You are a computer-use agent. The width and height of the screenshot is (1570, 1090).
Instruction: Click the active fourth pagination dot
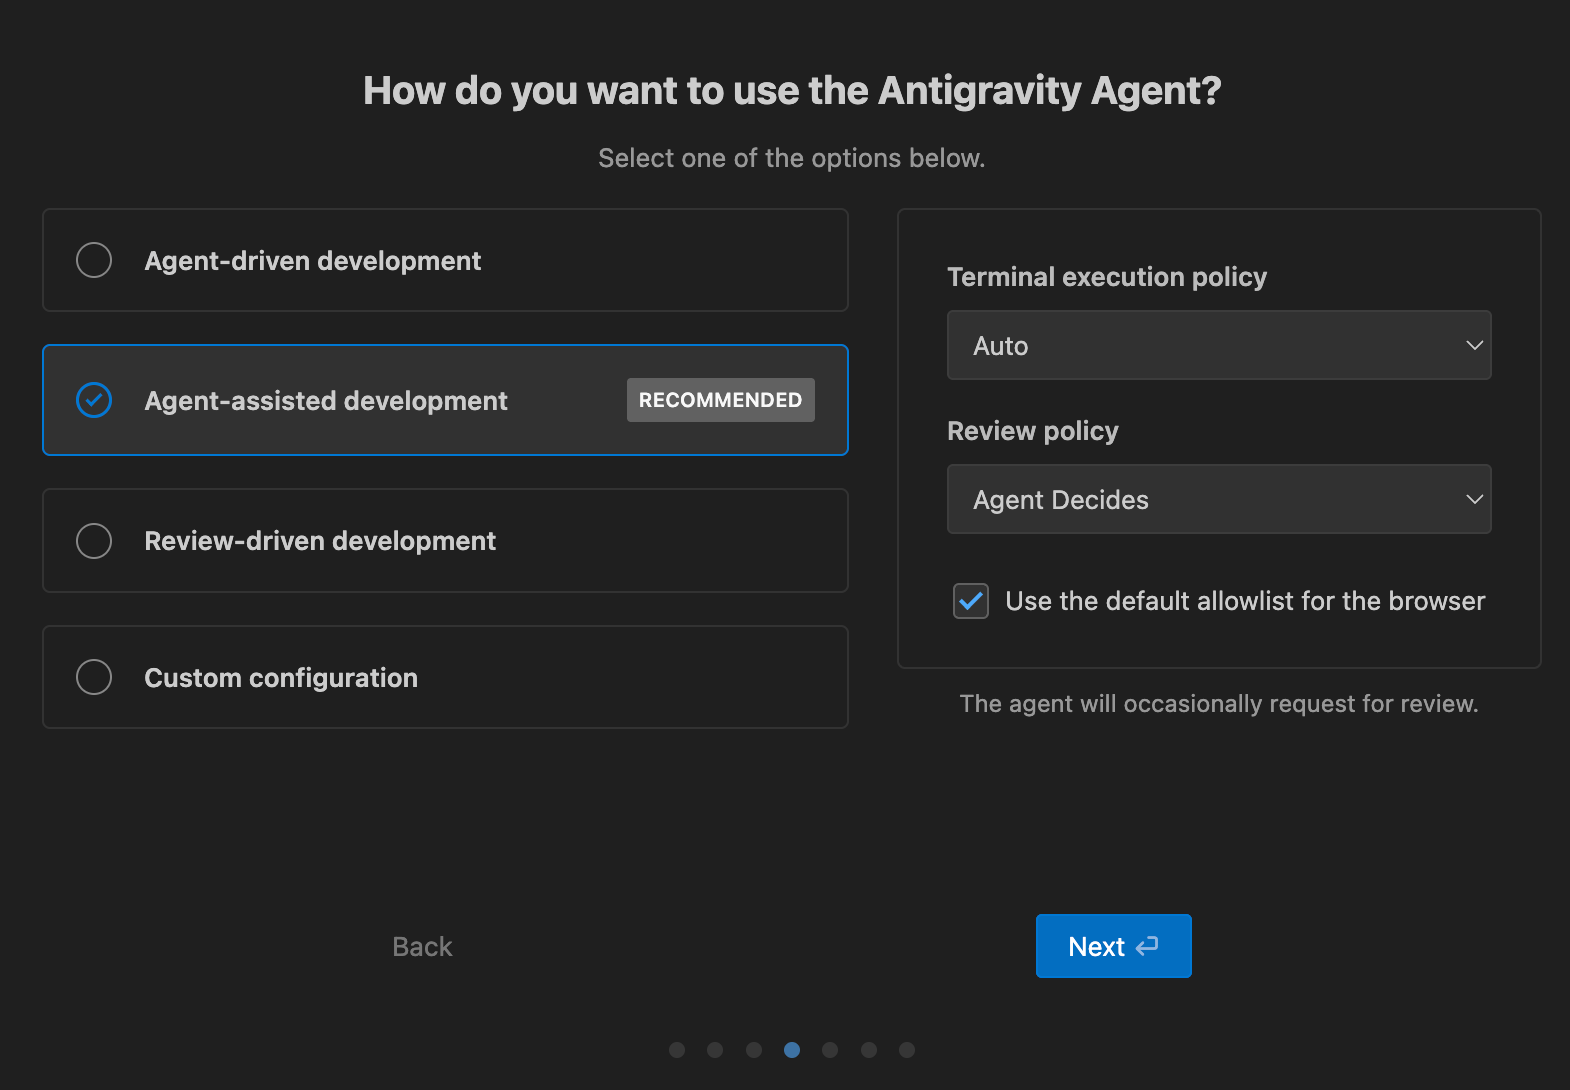[x=792, y=1050]
